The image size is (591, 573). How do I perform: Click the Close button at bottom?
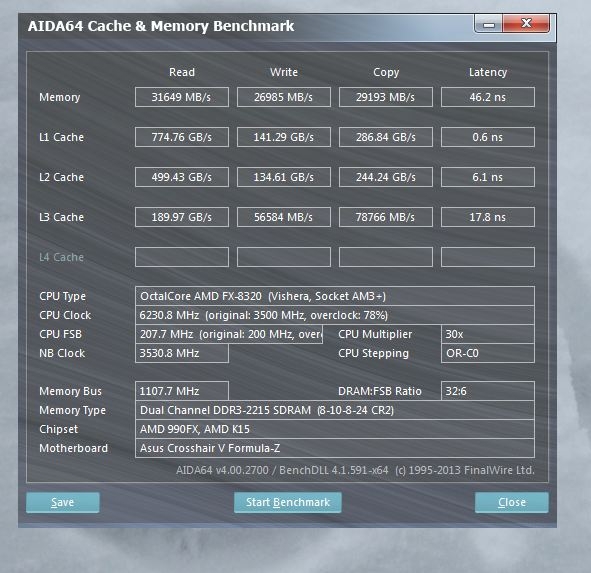[x=511, y=502]
